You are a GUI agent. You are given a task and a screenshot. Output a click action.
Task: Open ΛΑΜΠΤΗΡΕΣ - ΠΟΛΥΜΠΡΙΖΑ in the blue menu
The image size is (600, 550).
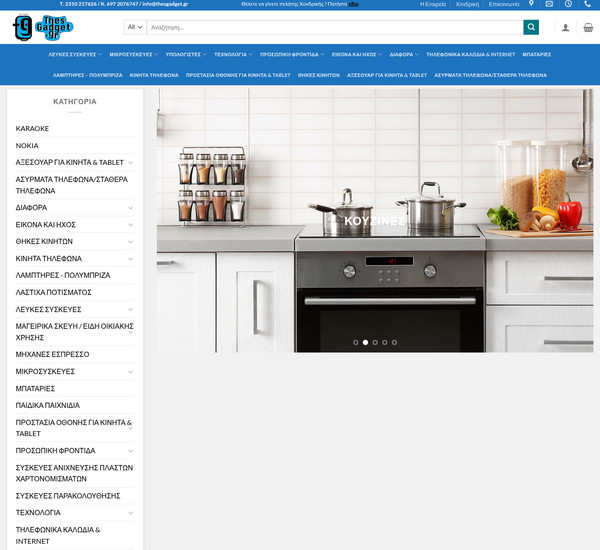pyautogui.click(x=88, y=75)
